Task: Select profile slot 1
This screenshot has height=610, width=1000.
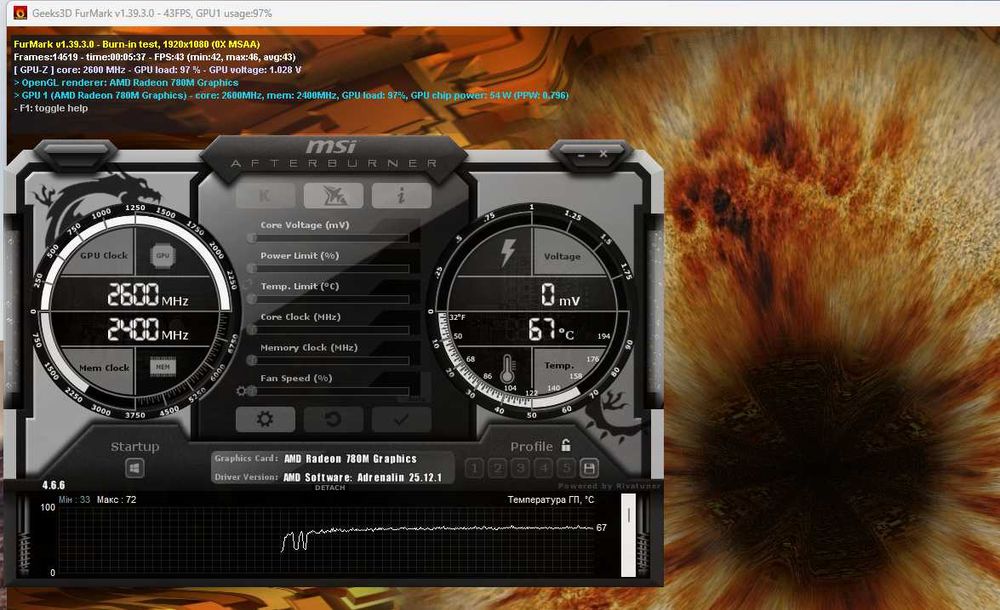Action: (x=474, y=468)
